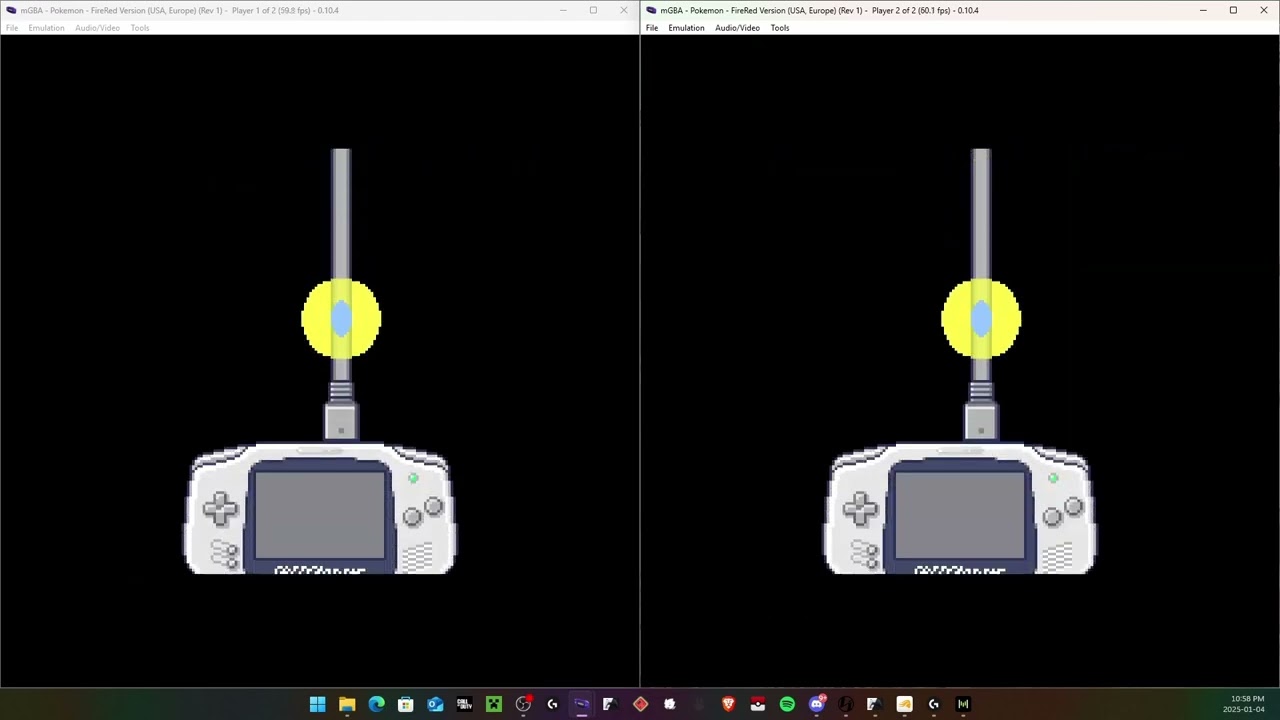Click the mGBA icon in Player 2 title bar
The height and width of the screenshot is (720, 1280).
click(x=652, y=10)
